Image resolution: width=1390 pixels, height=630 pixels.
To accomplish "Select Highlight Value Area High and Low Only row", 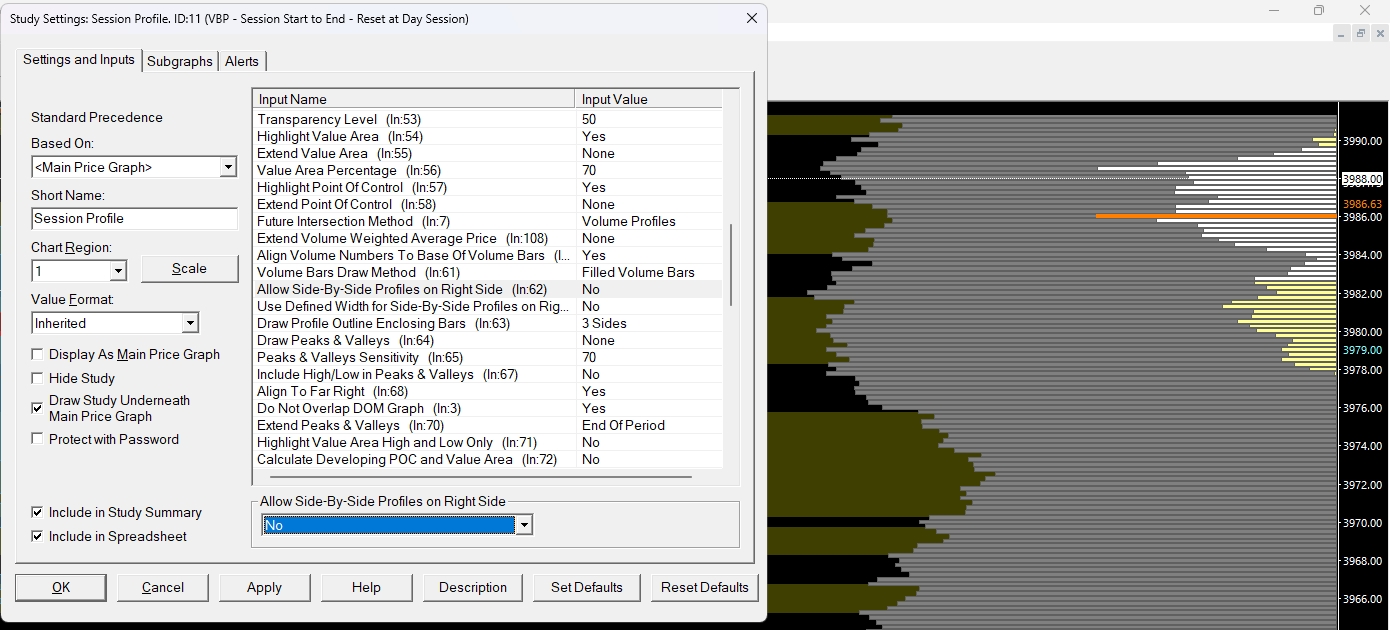I will tap(488, 442).
